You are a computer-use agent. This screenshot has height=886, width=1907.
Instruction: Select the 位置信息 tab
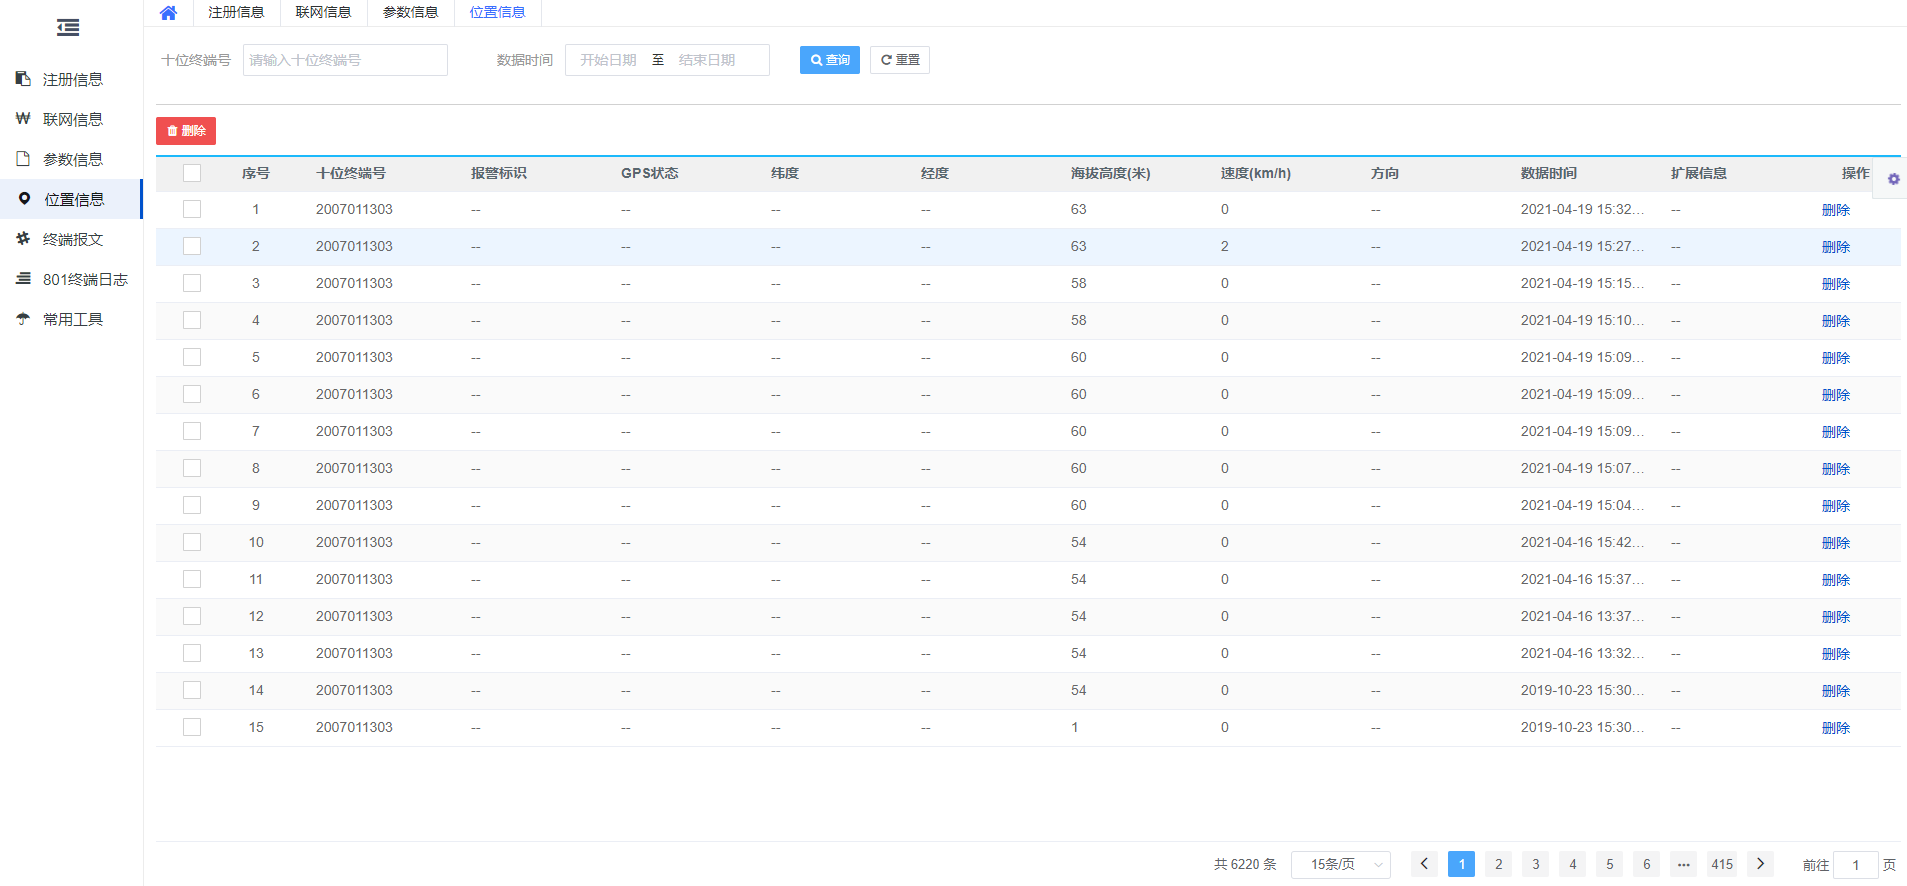(497, 13)
